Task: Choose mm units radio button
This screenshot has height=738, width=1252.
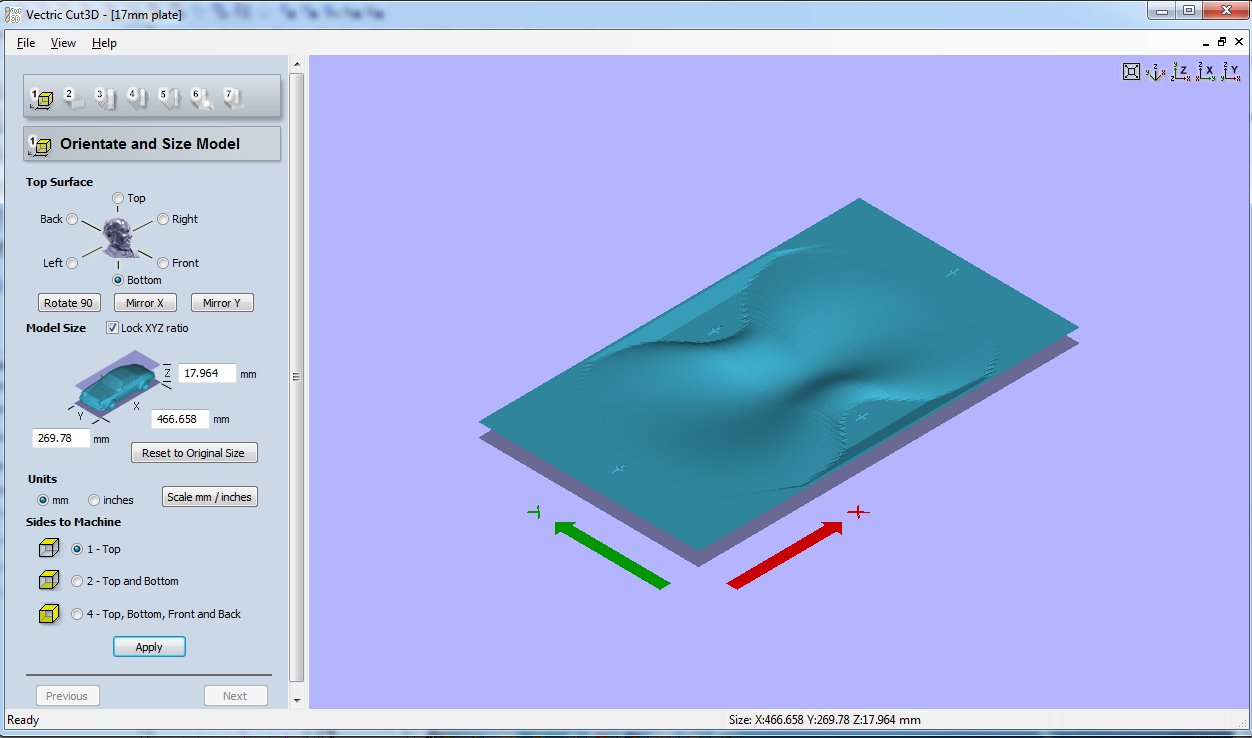Action: click(x=43, y=500)
